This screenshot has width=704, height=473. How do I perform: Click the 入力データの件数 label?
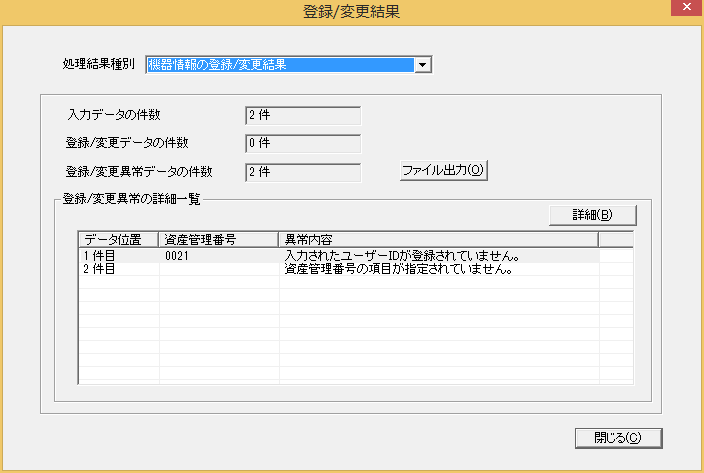coord(114,115)
